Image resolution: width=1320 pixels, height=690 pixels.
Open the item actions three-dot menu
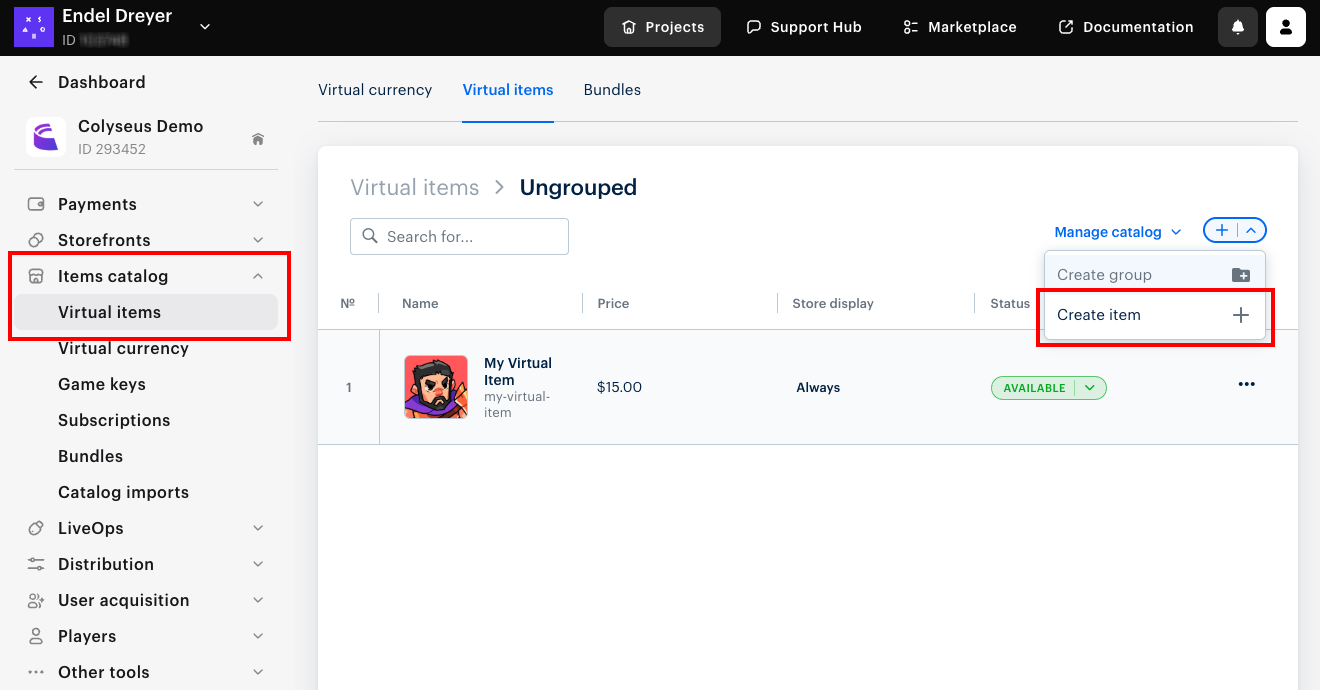[1246, 384]
